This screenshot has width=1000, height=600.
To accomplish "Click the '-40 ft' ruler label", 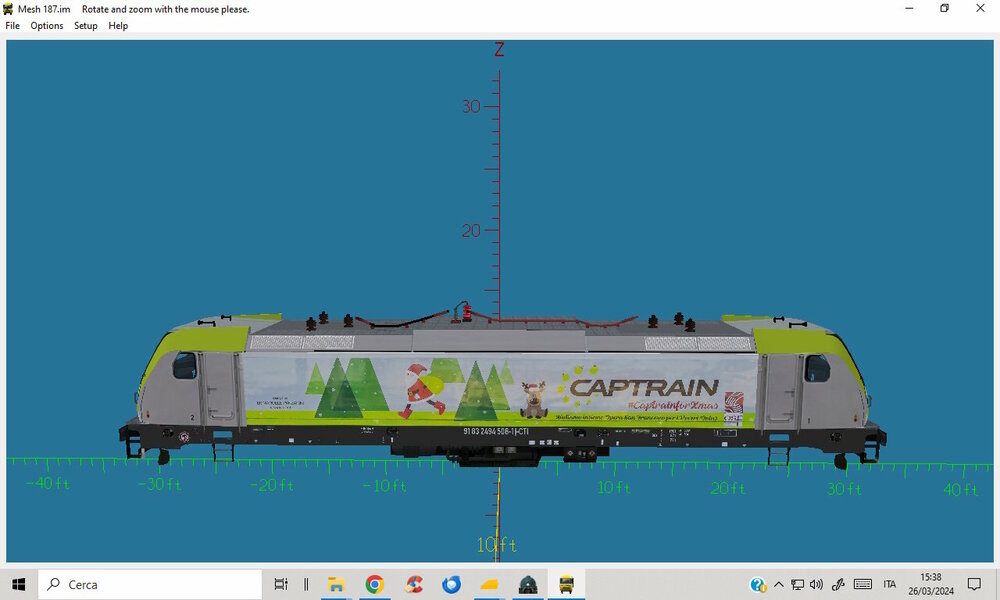I will (48, 483).
